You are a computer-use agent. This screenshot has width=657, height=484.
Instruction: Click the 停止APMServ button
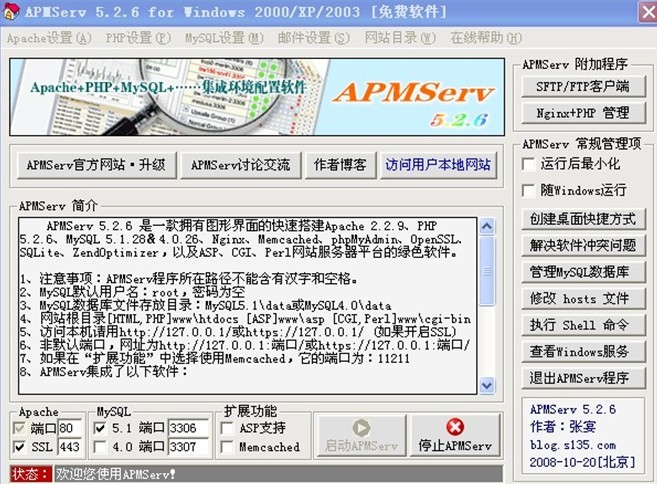point(455,435)
